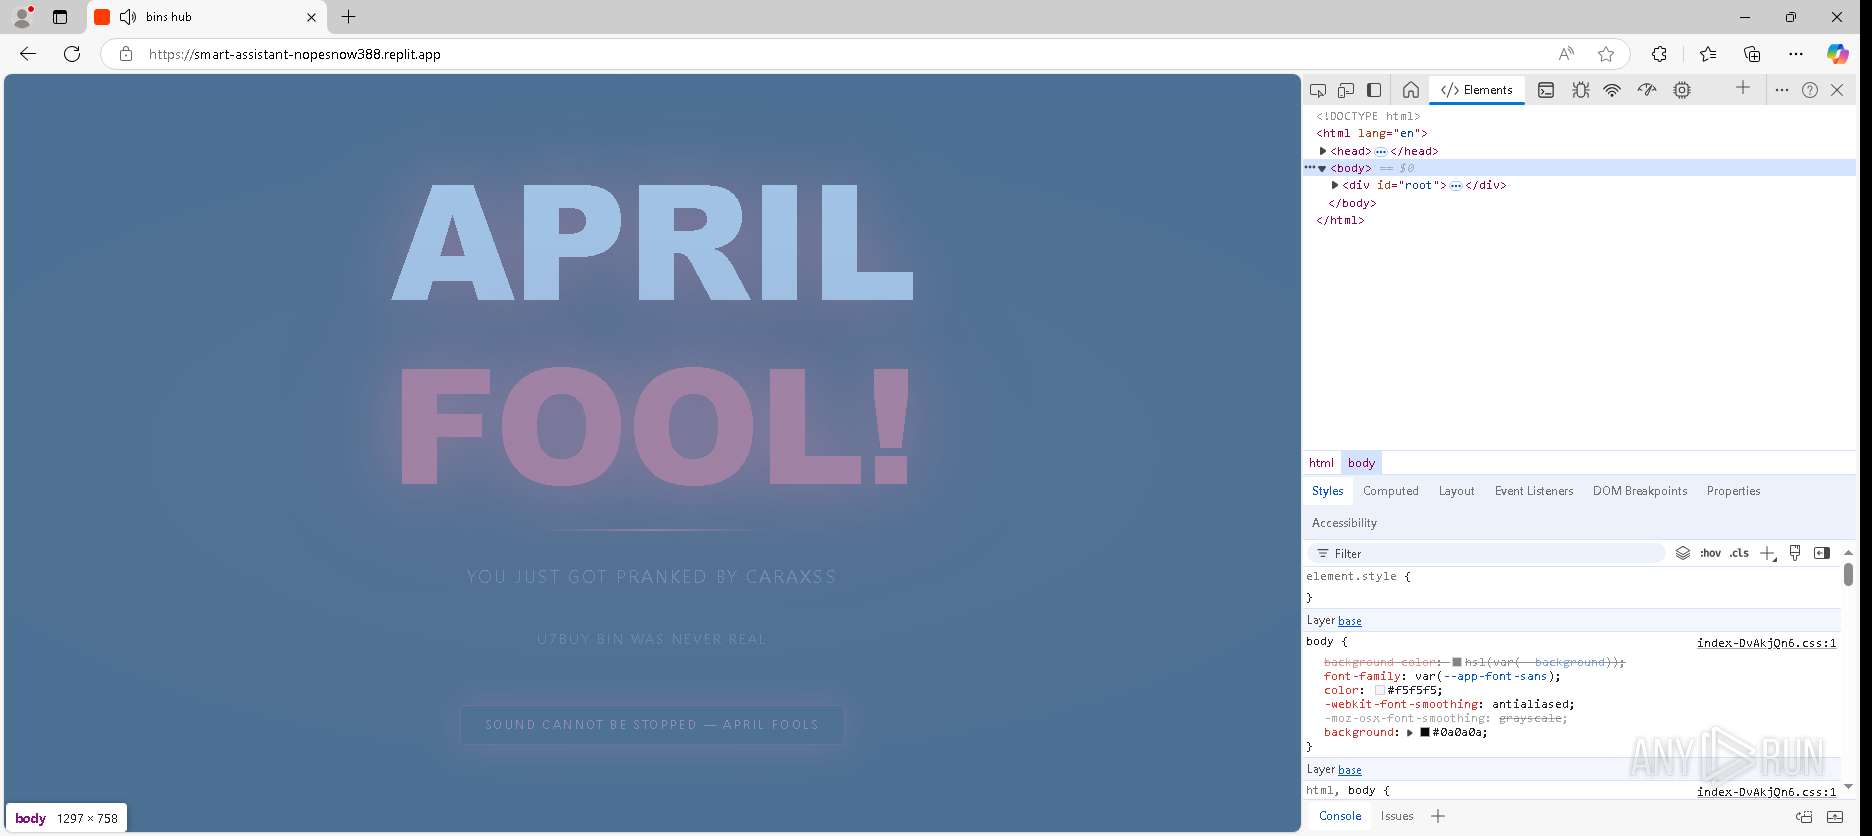This screenshot has width=1872, height=836.
Task: Open browser Settings and more menu
Action: coord(1796,54)
